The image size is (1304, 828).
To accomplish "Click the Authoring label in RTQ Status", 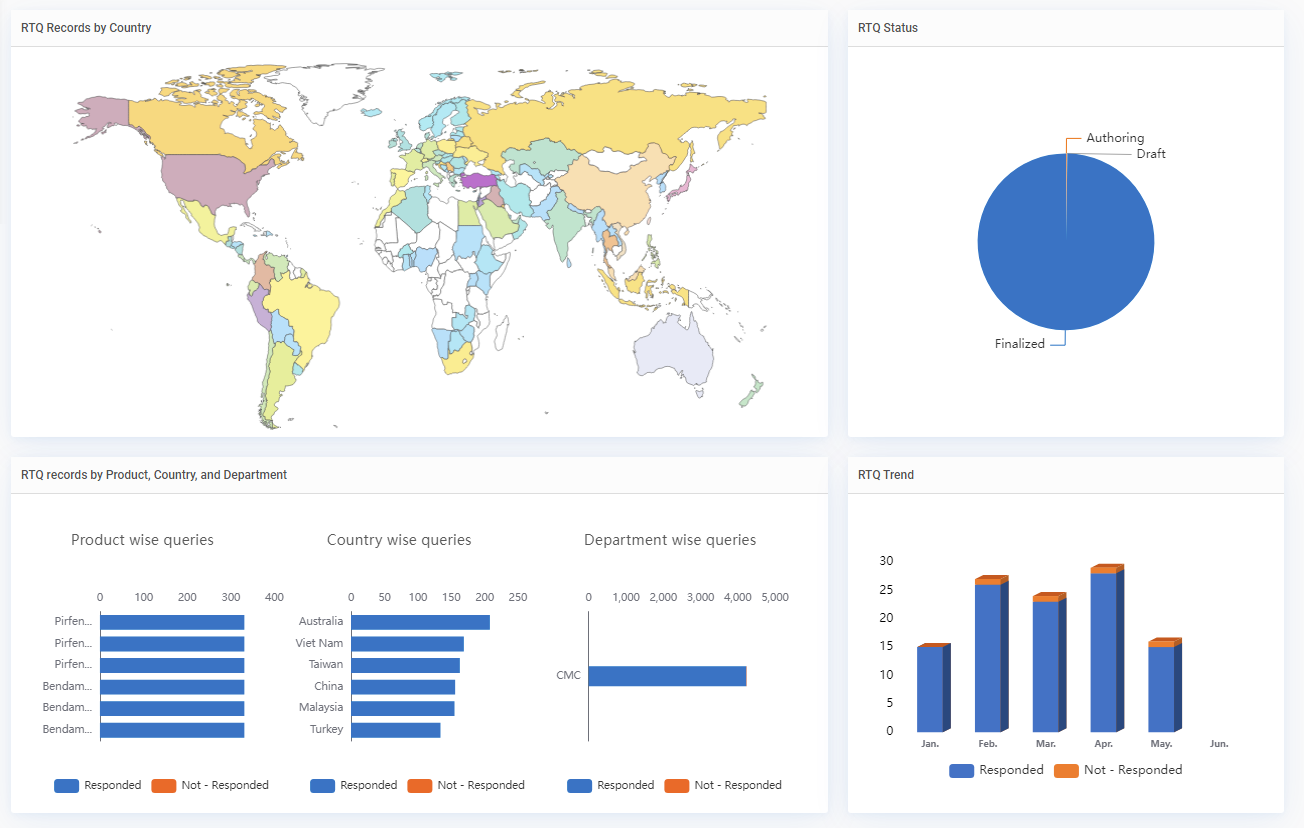I will coord(1114,138).
